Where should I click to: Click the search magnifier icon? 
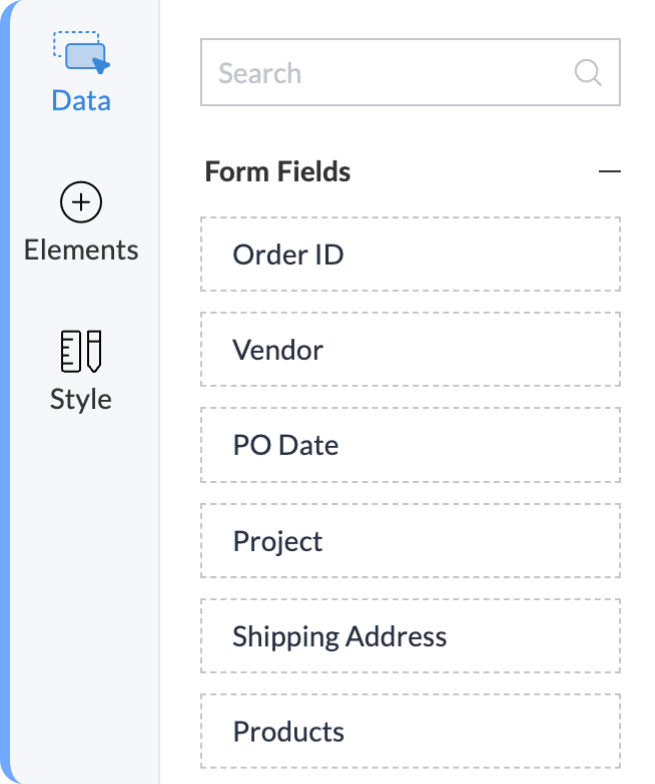[x=588, y=72]
